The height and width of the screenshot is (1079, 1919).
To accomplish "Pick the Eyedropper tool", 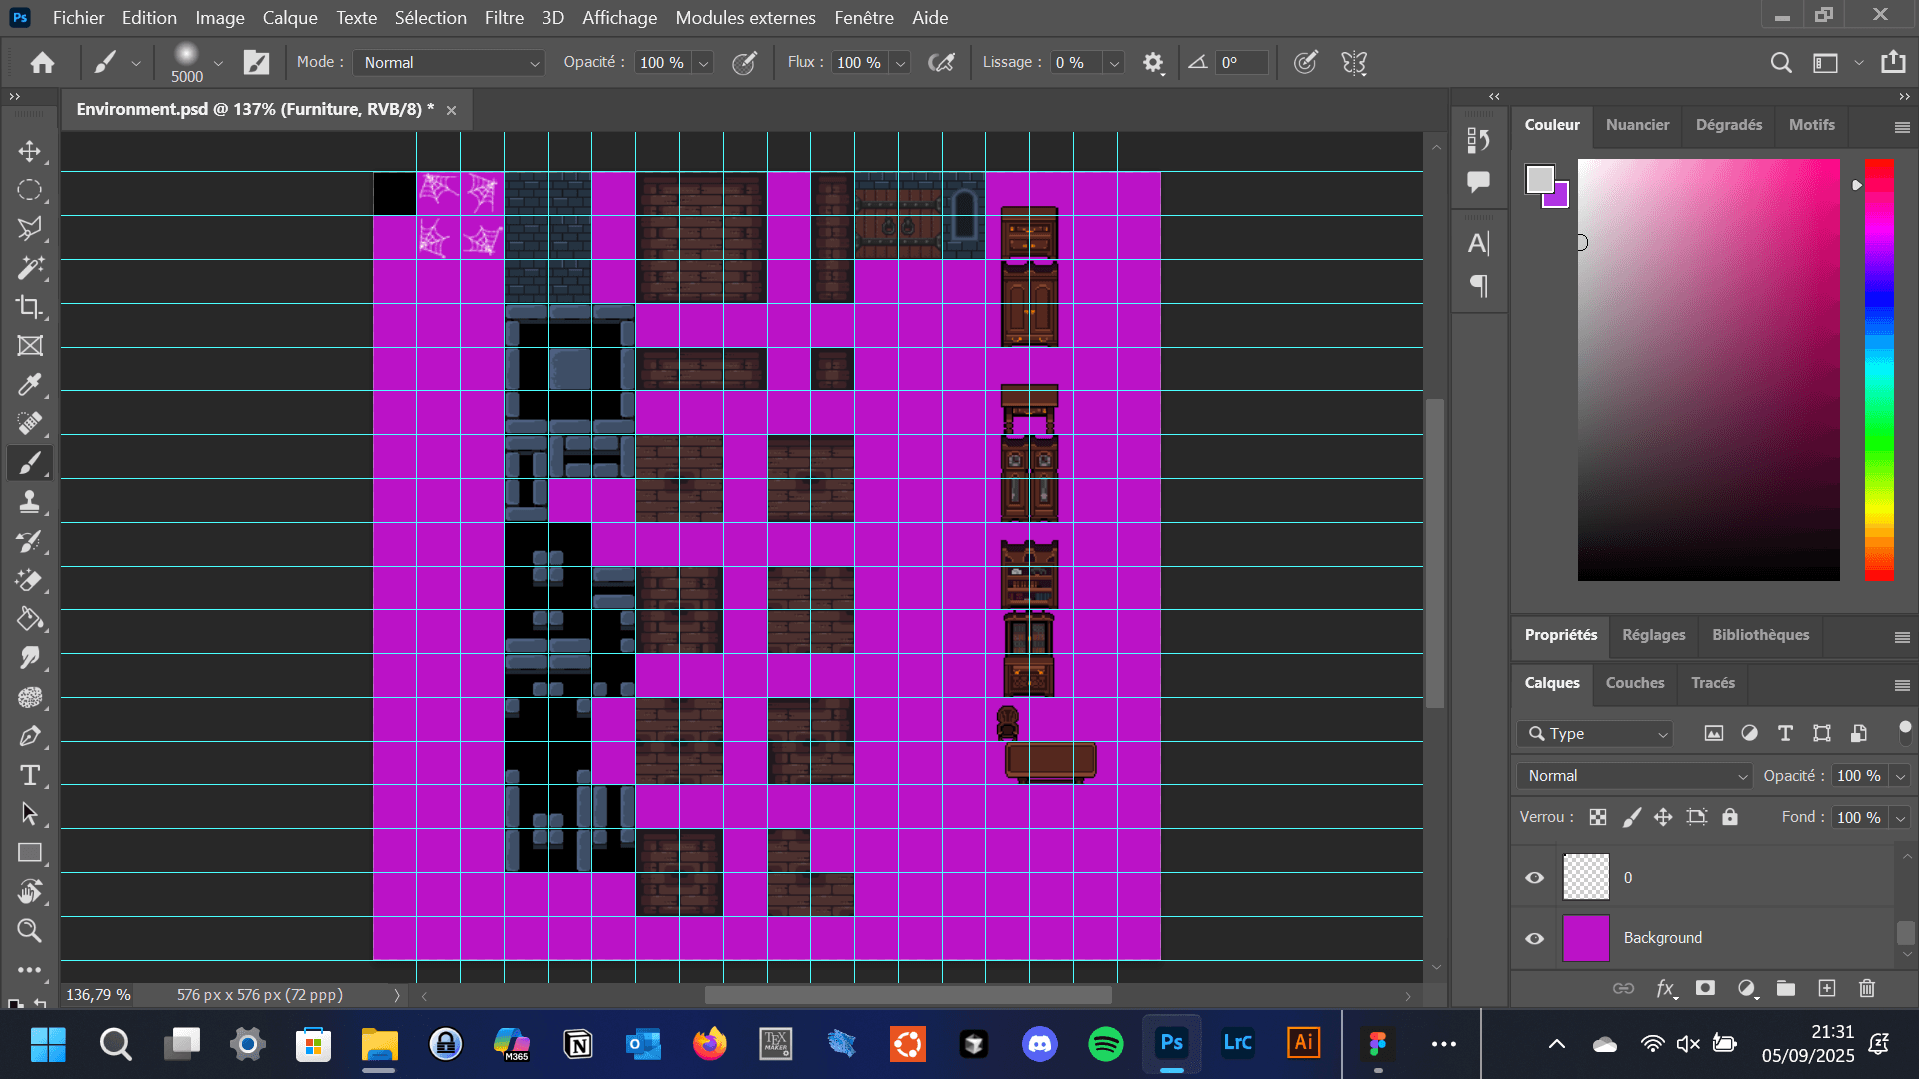I will (x=30, y=385).
